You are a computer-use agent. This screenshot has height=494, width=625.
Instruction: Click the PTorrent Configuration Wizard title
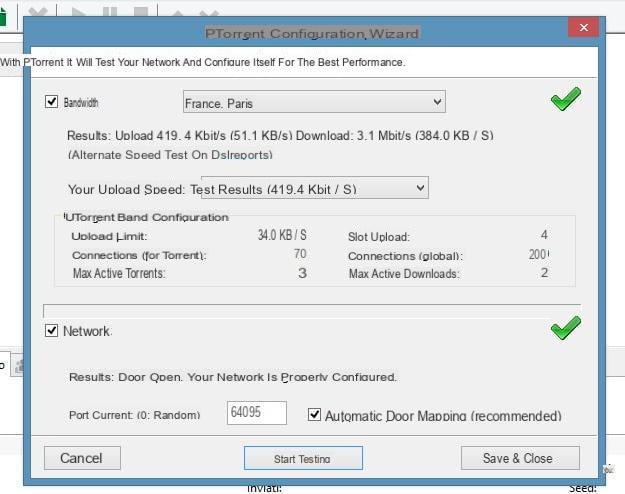click(x=312, y=33)
